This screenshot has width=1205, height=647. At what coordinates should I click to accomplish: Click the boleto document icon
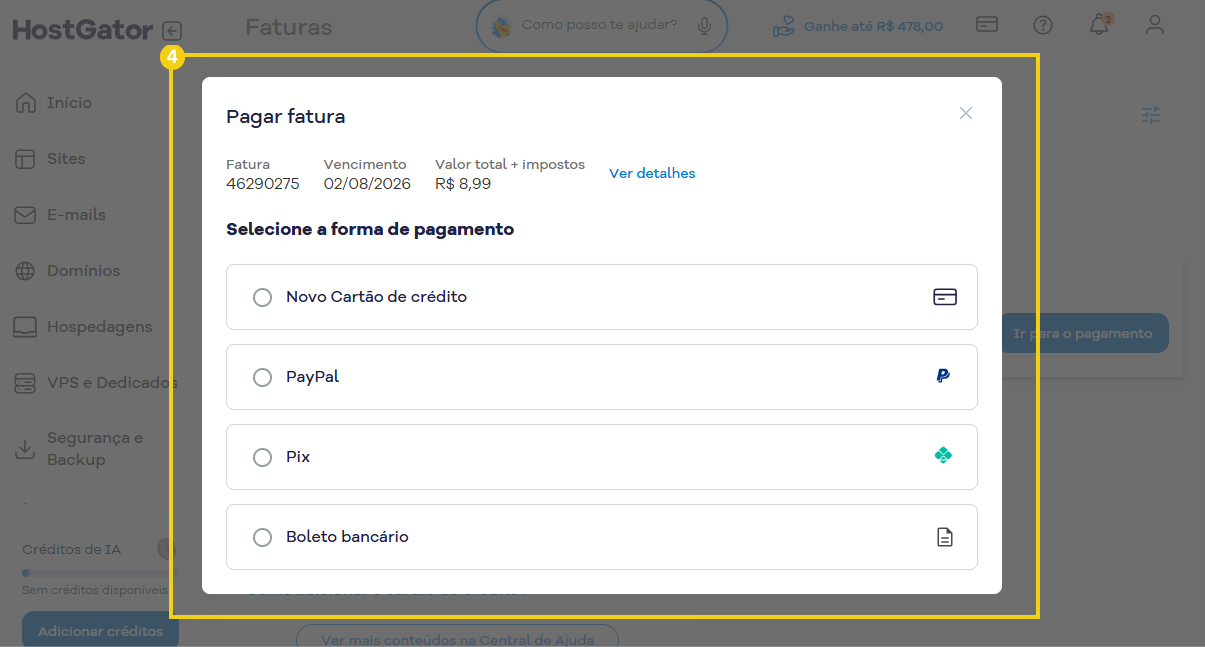click(x=944, y=537)
